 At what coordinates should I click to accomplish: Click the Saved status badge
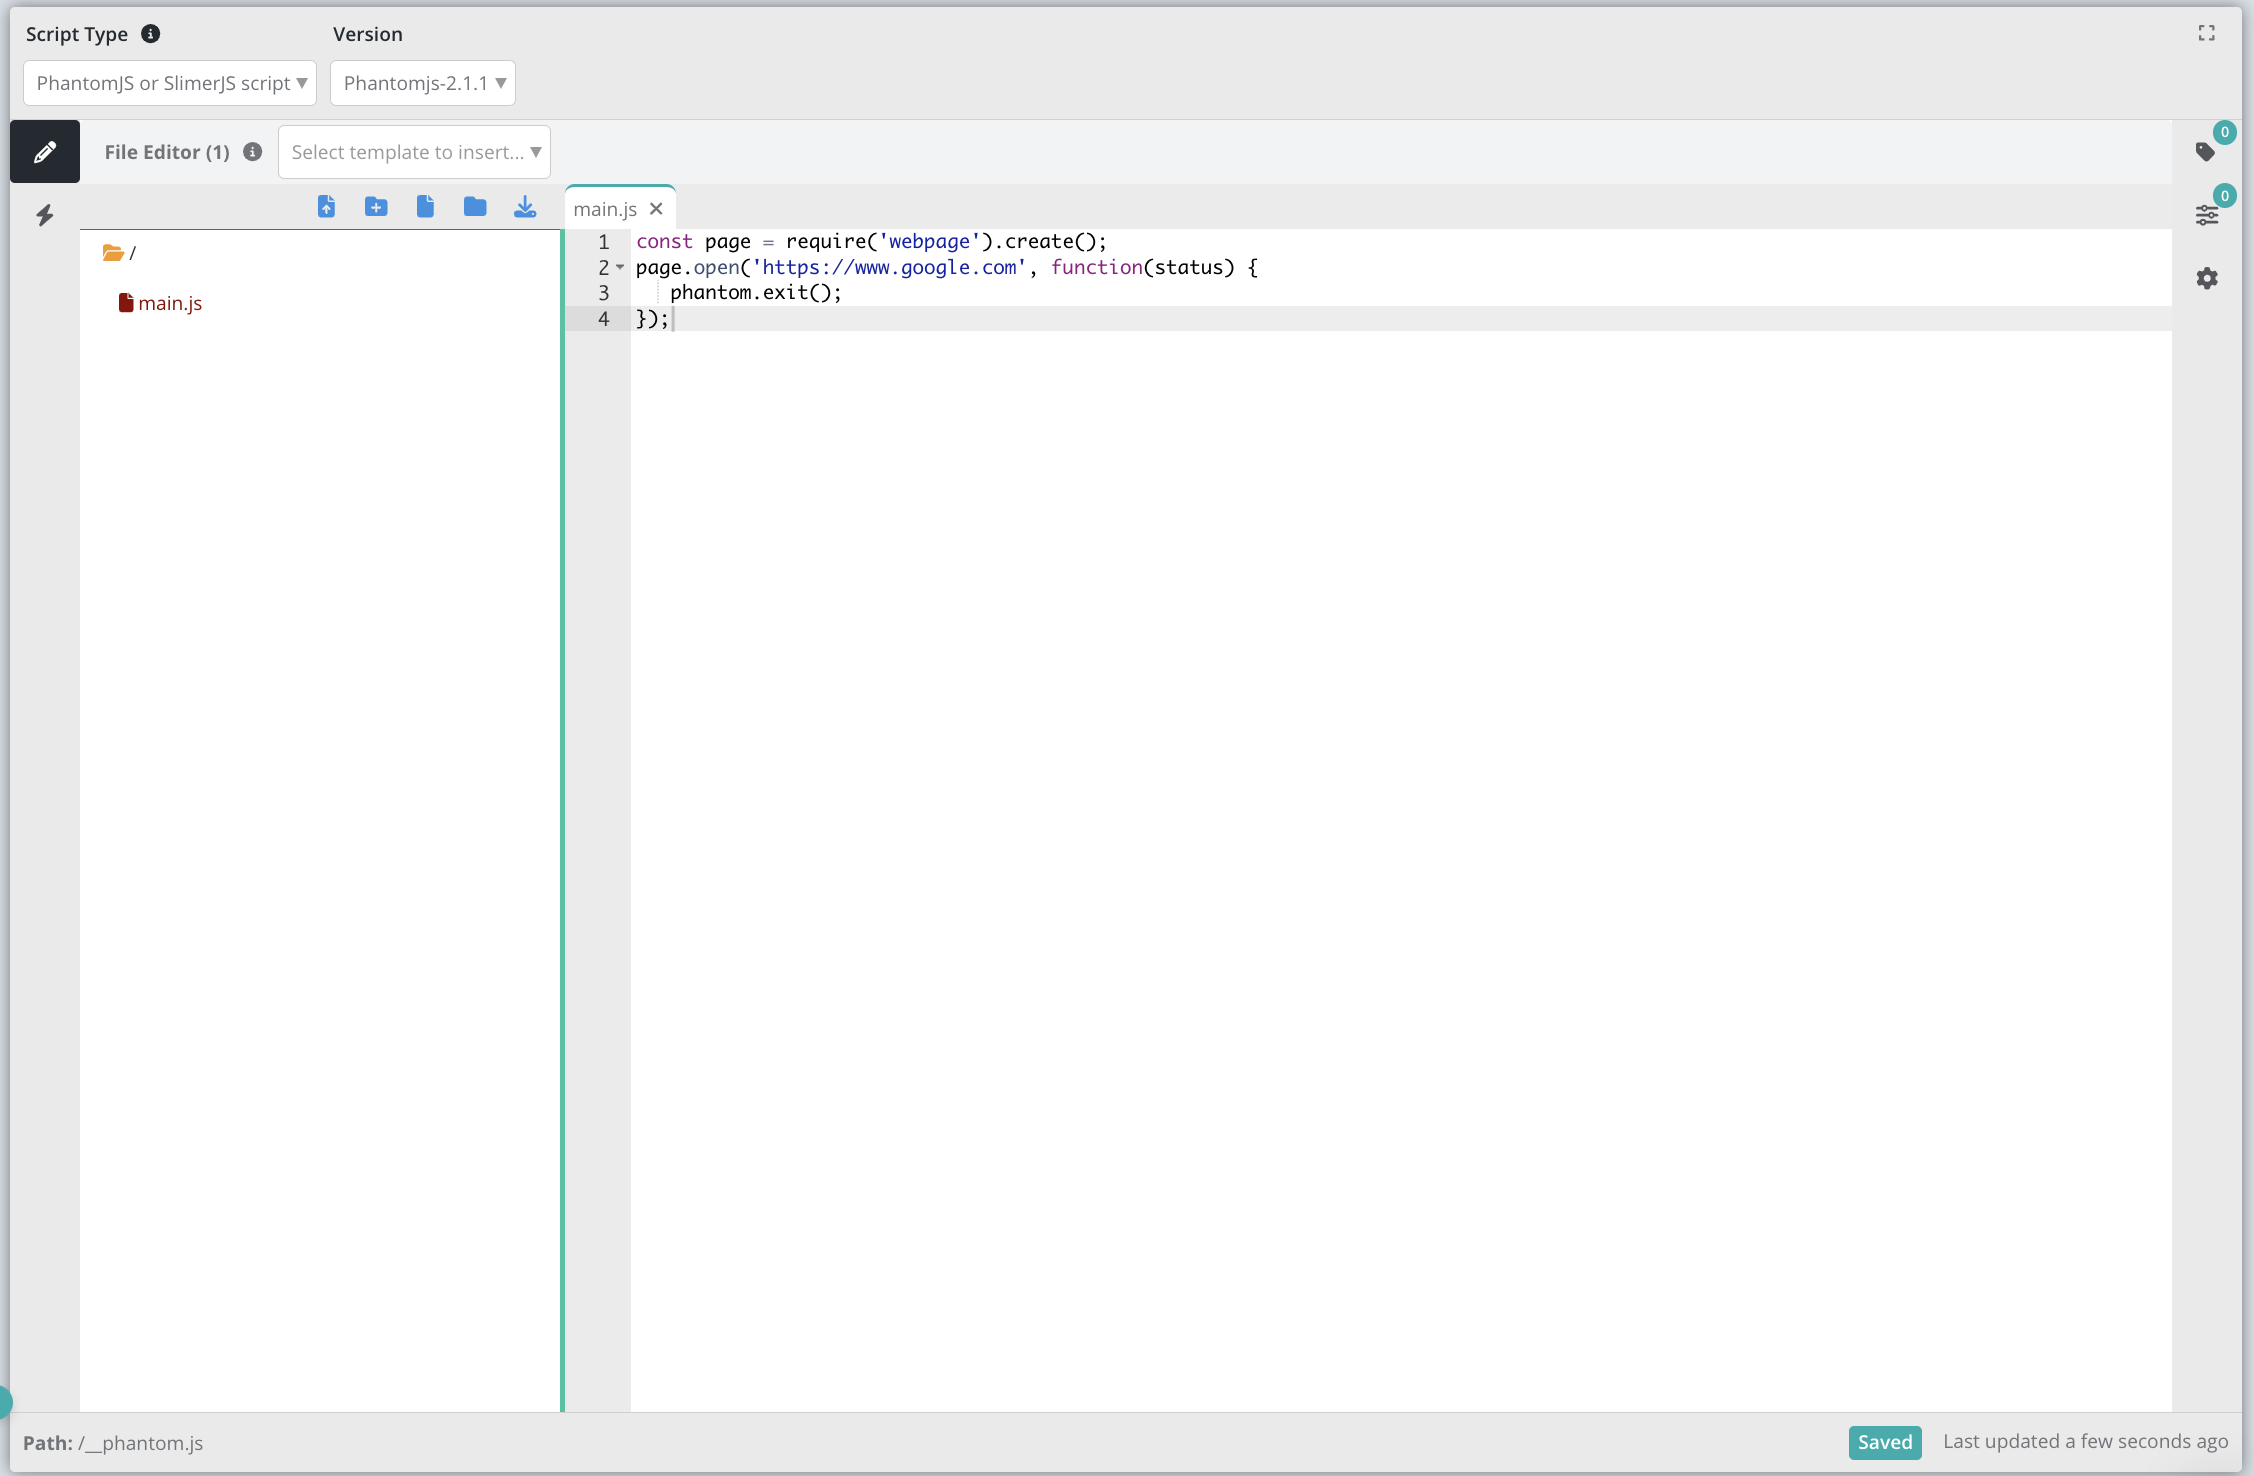click(x=1885, y=1442)
